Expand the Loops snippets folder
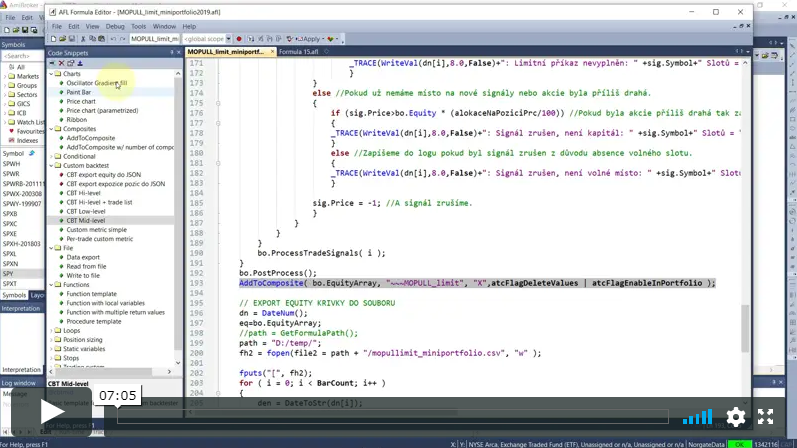Viewport: 797px width, 448px height. coord(53,330)
